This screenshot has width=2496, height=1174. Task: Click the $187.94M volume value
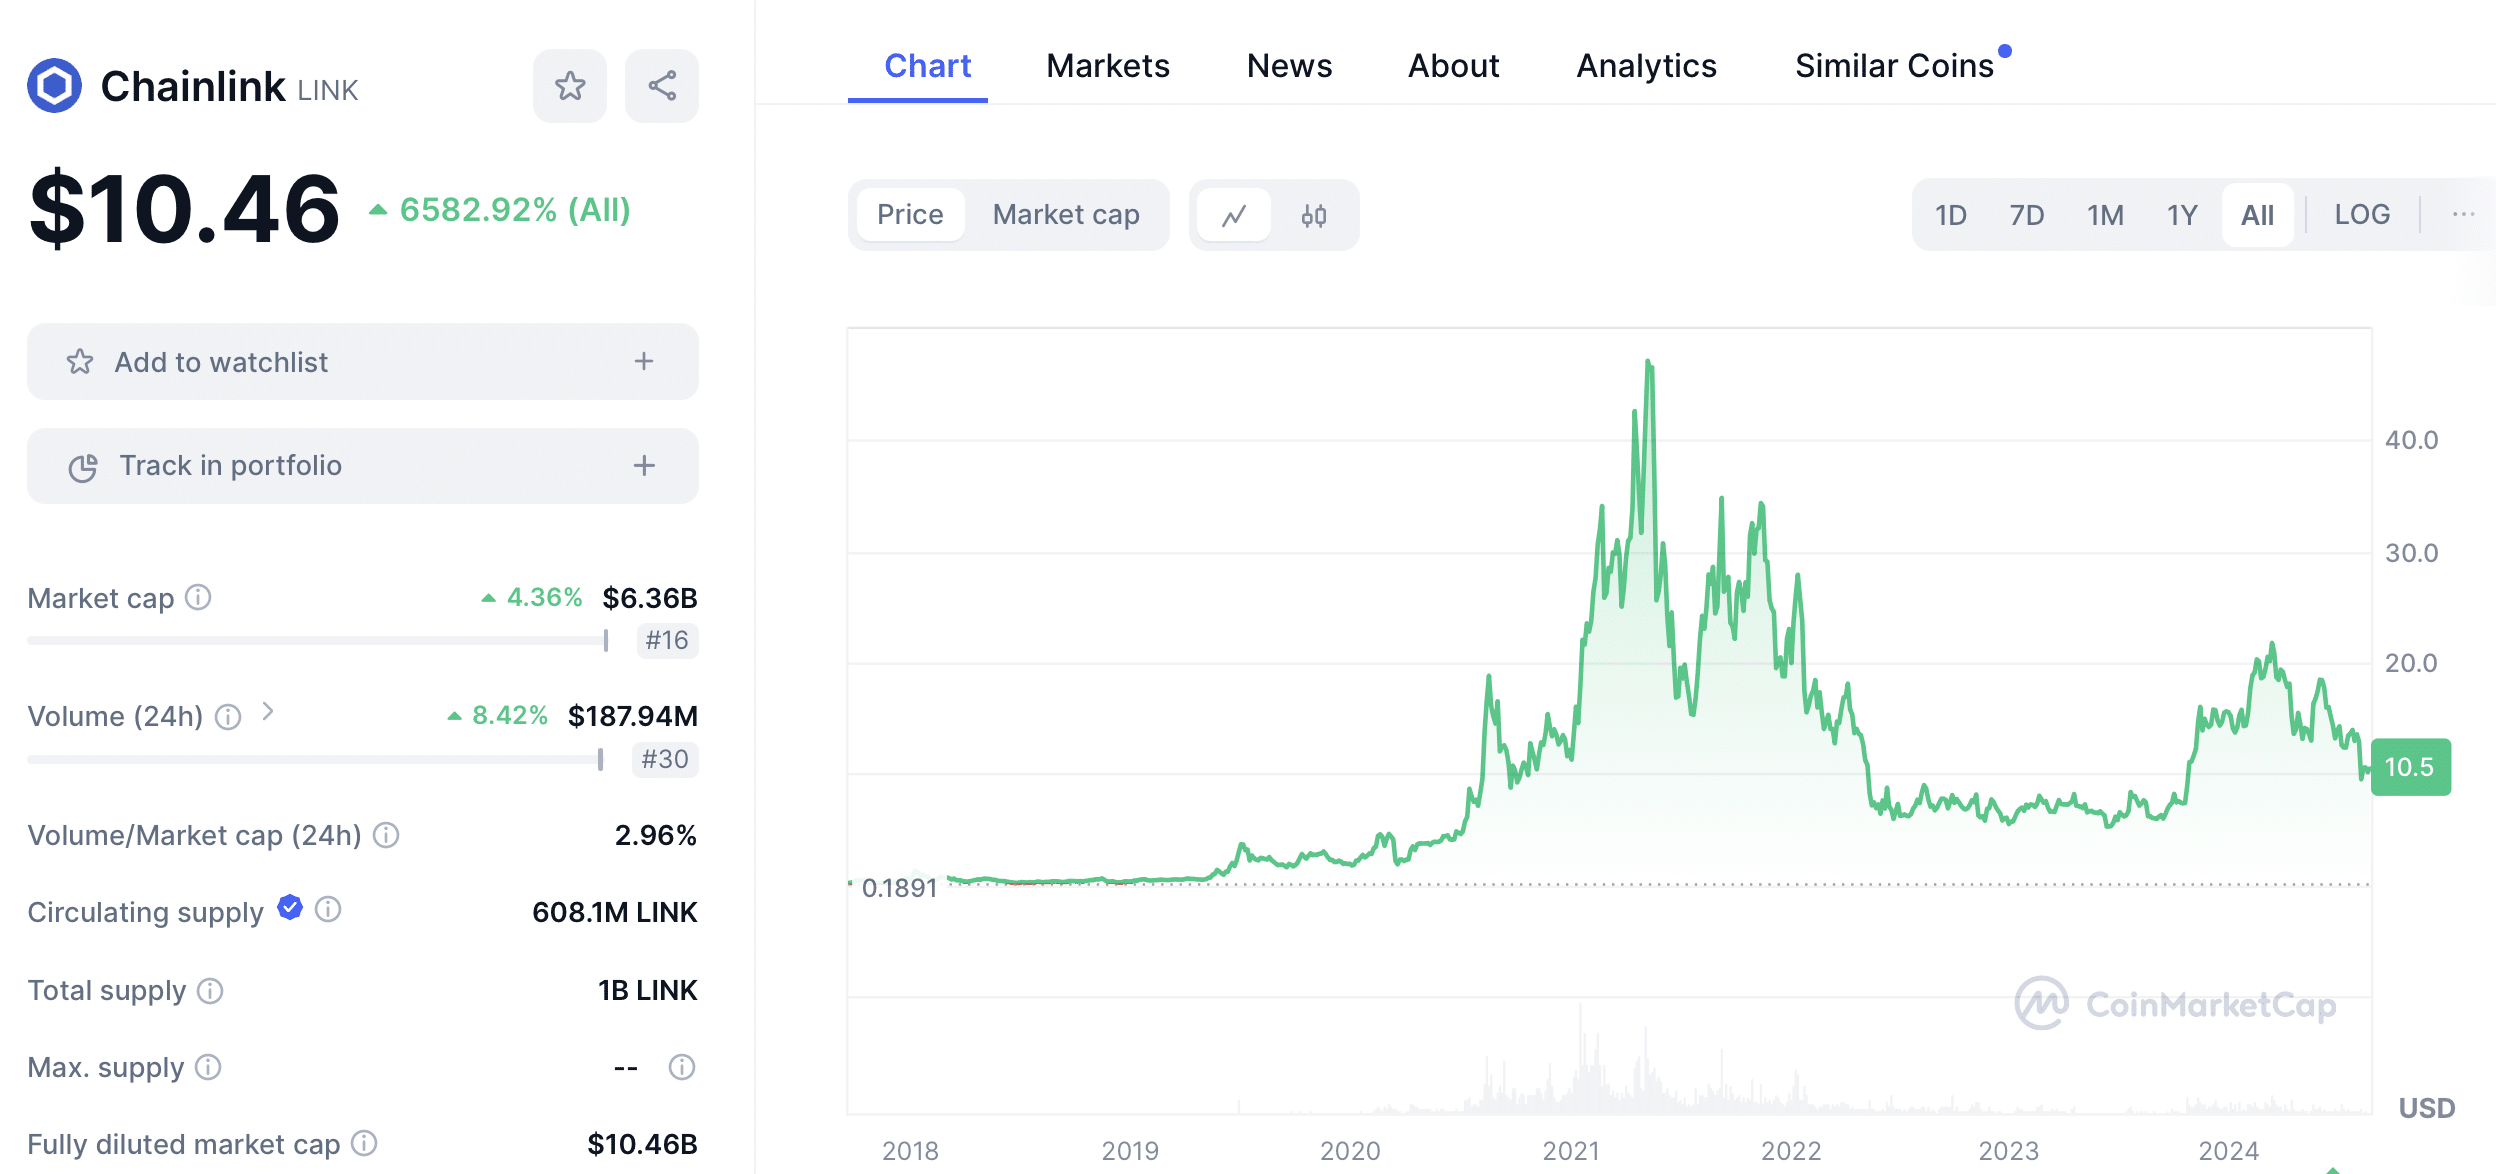pyautogui.click(x=632, y=716)
